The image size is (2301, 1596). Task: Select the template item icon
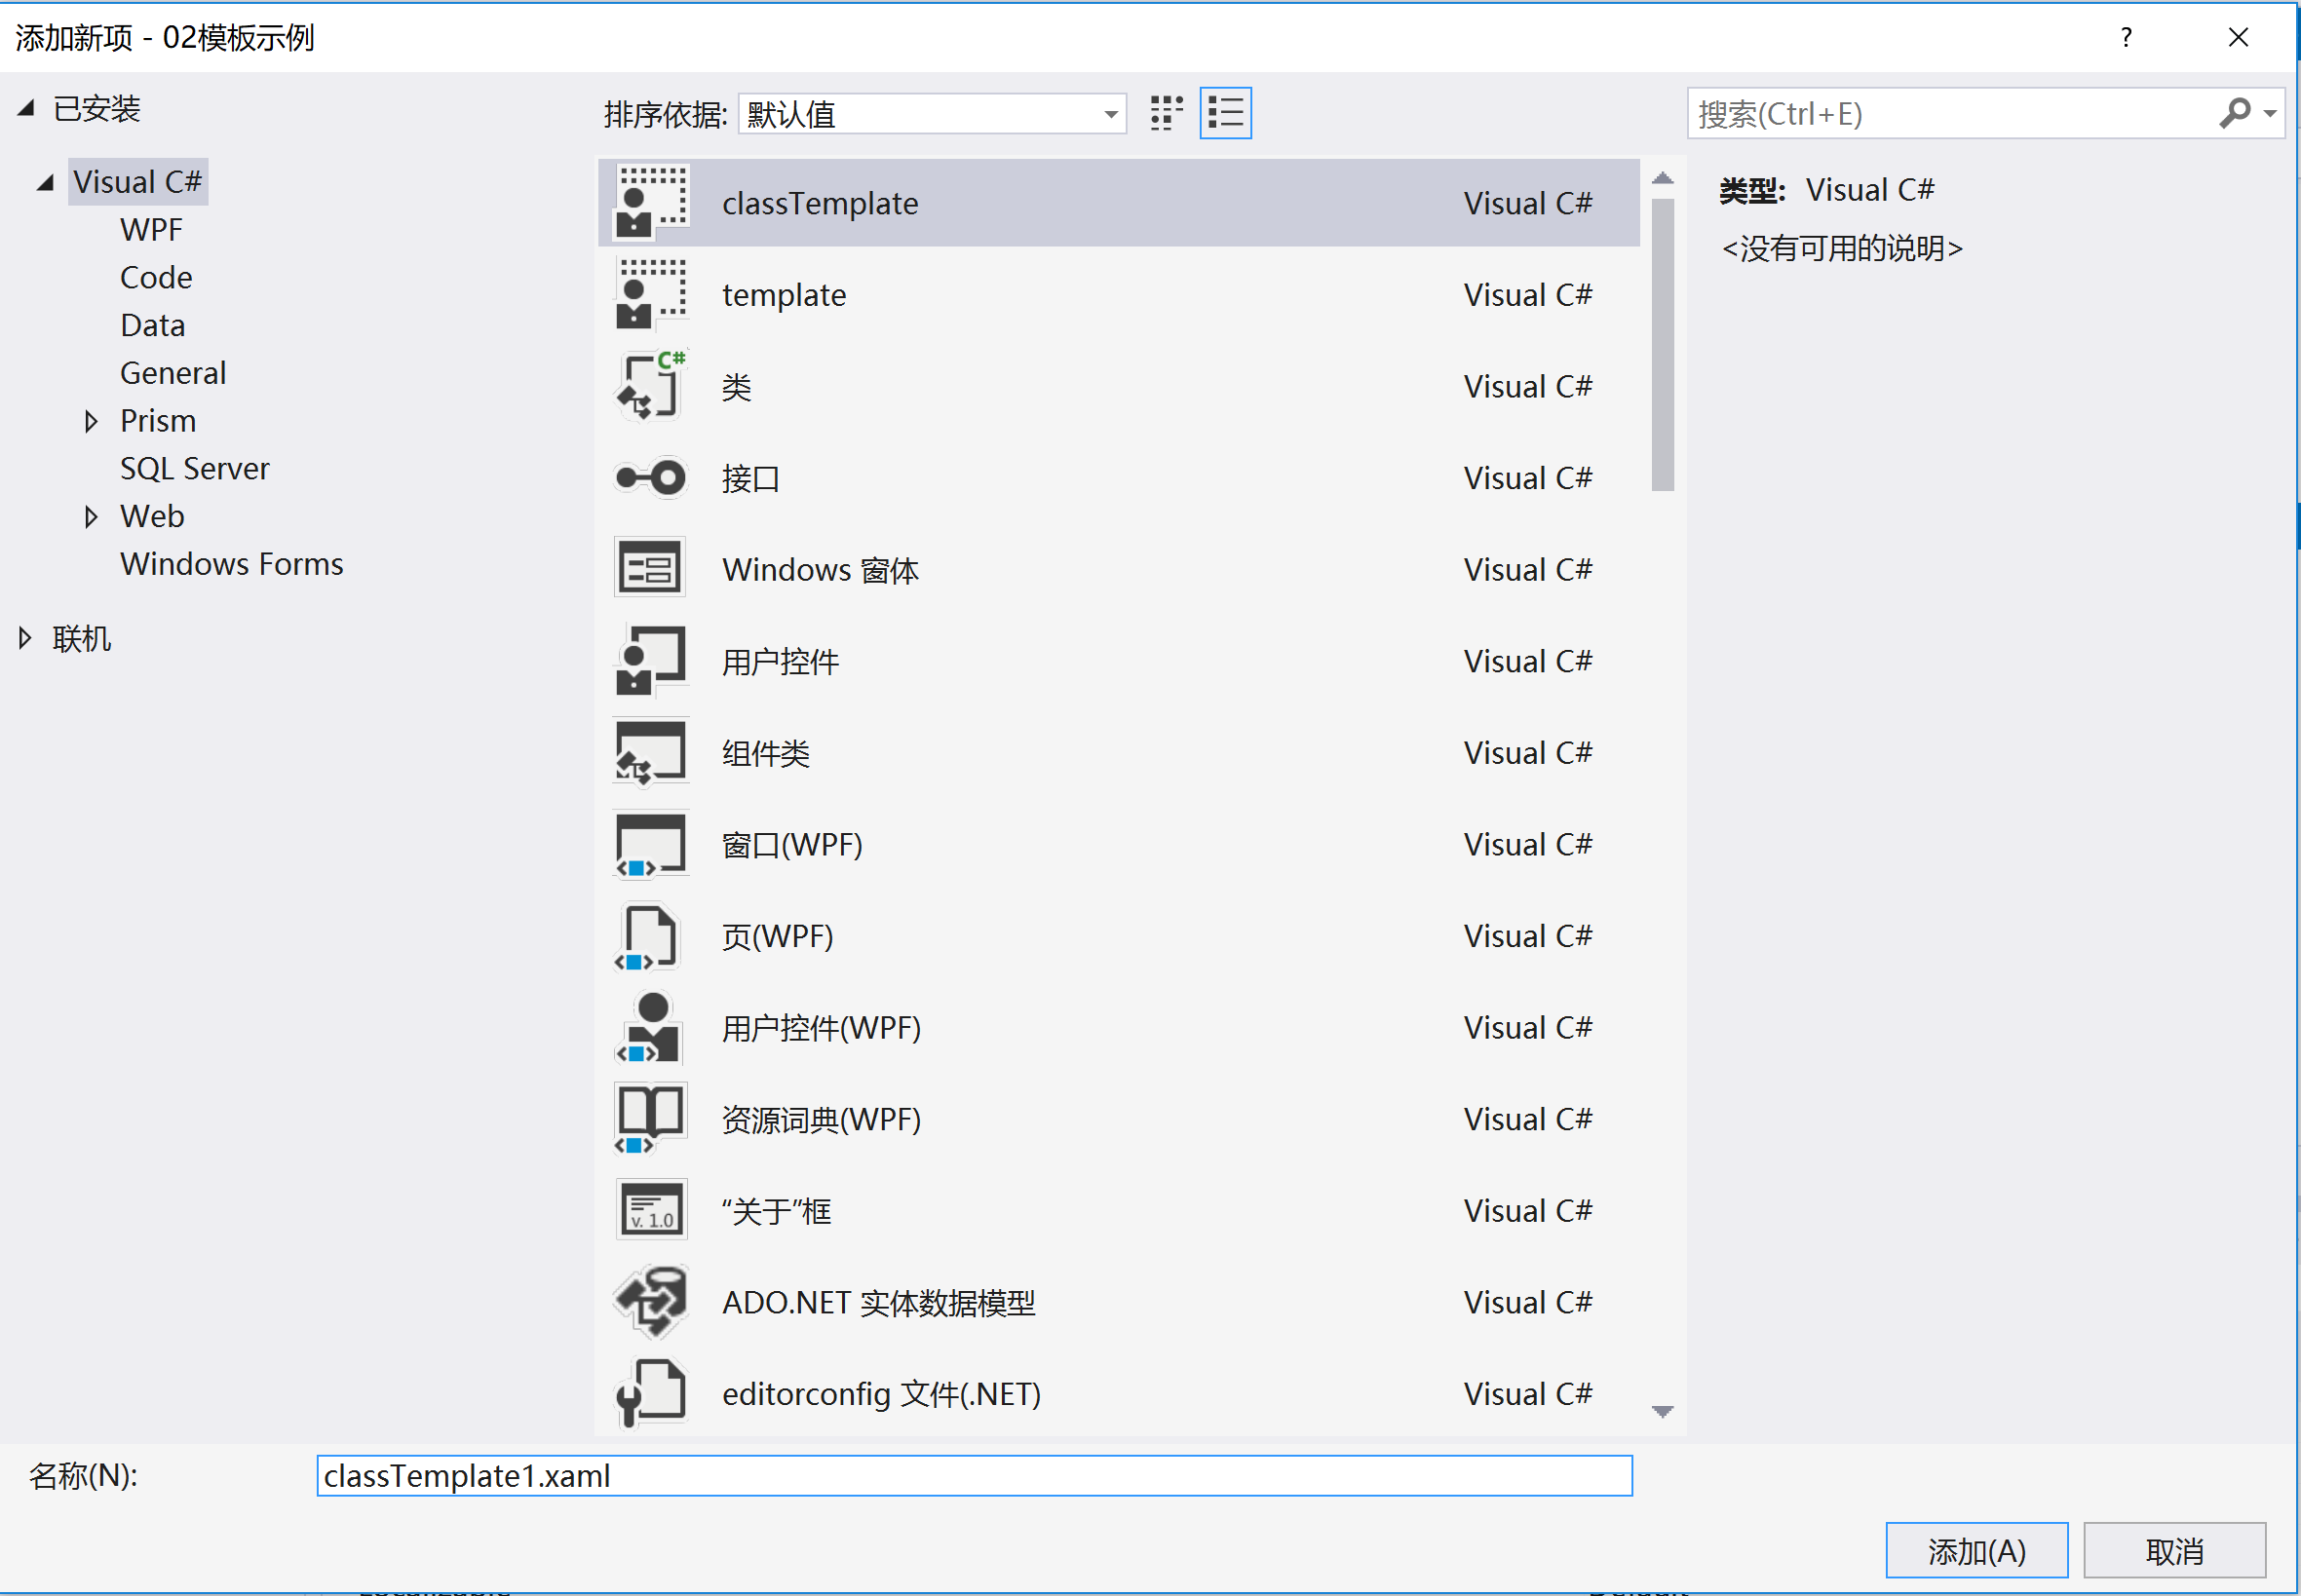[x=651, y=294]
